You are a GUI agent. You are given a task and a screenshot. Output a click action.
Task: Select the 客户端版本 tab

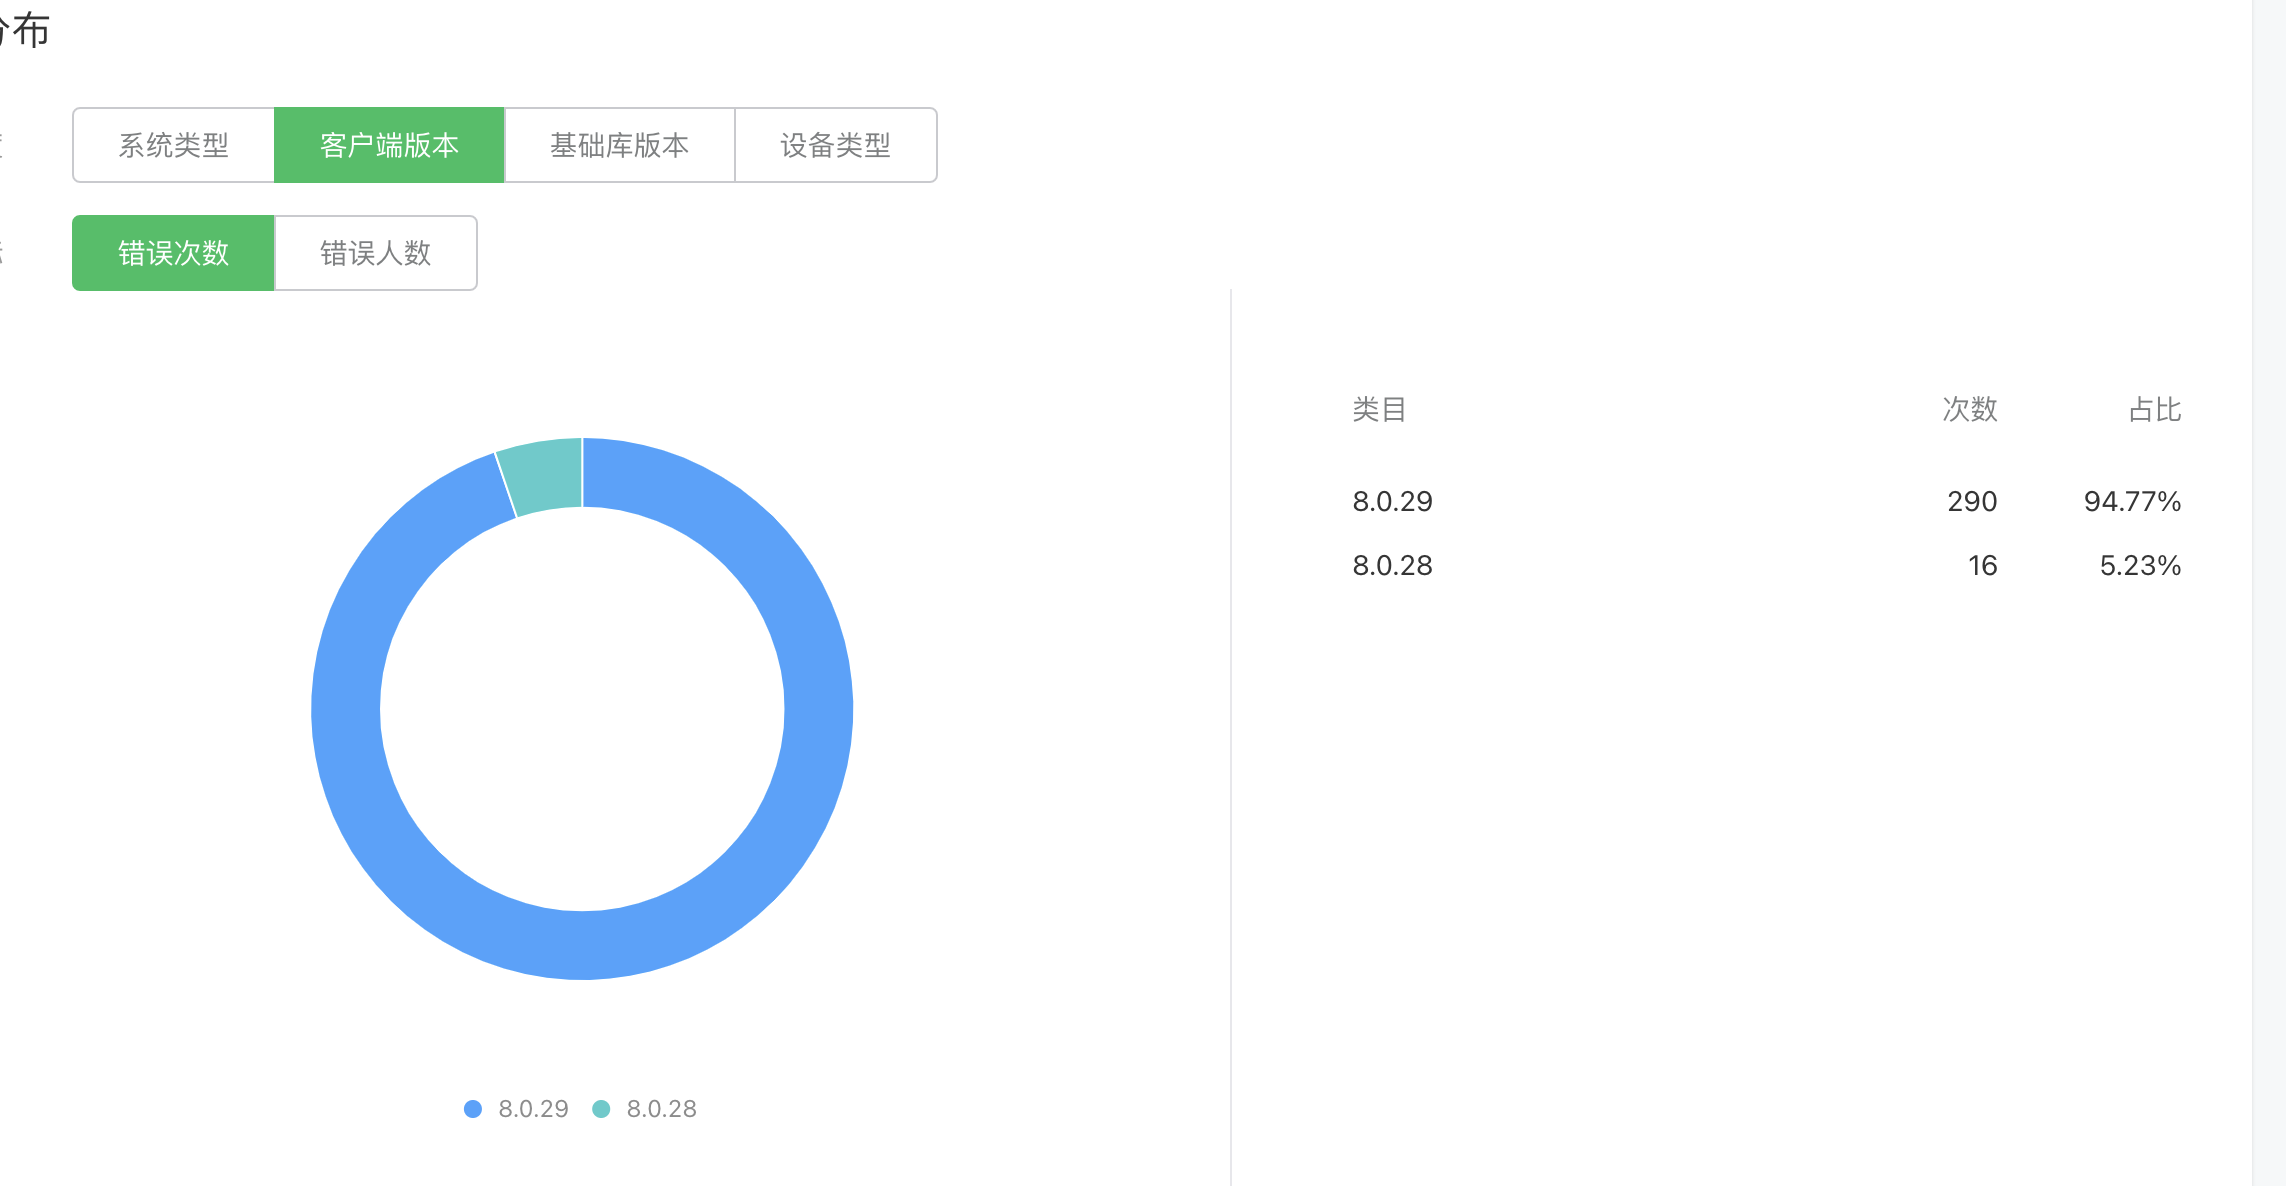389,145
